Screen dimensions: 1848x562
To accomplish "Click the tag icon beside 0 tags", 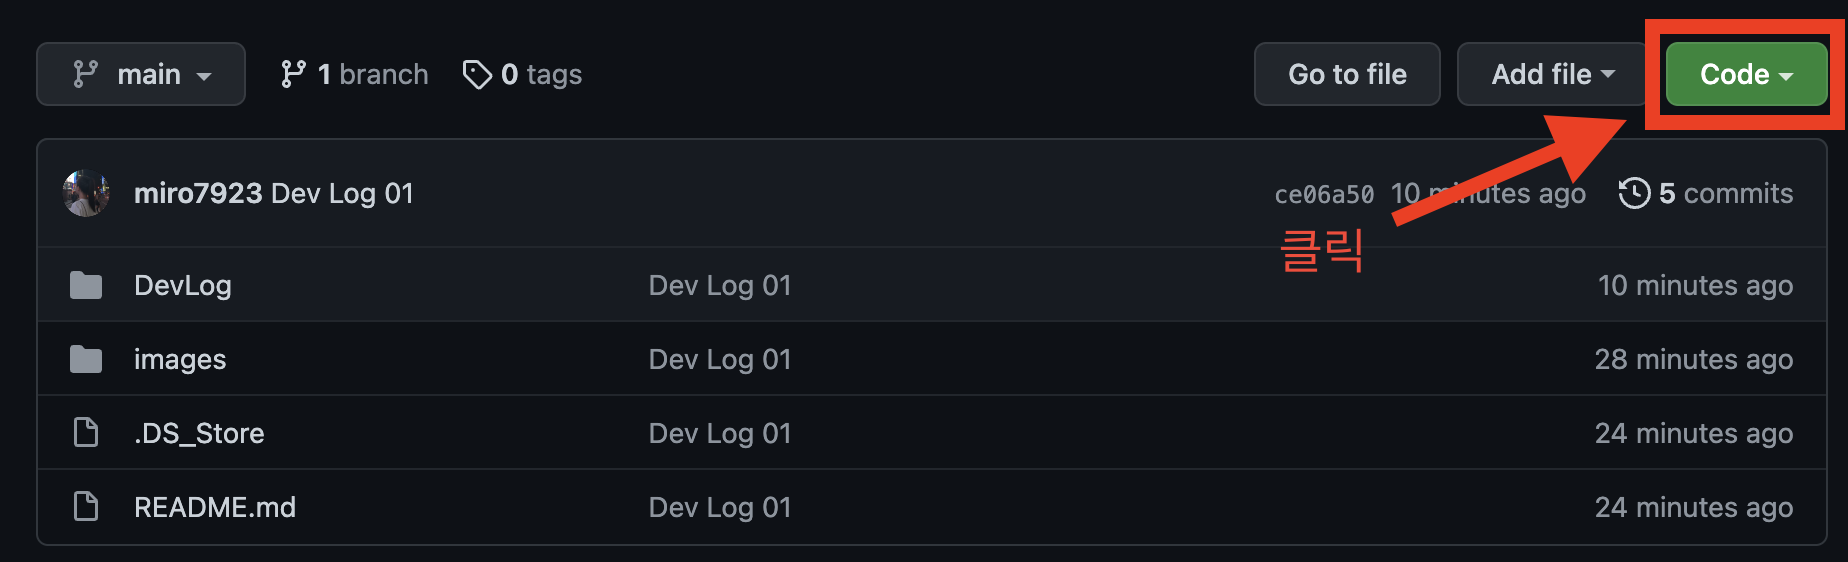I will pos(477,74).
